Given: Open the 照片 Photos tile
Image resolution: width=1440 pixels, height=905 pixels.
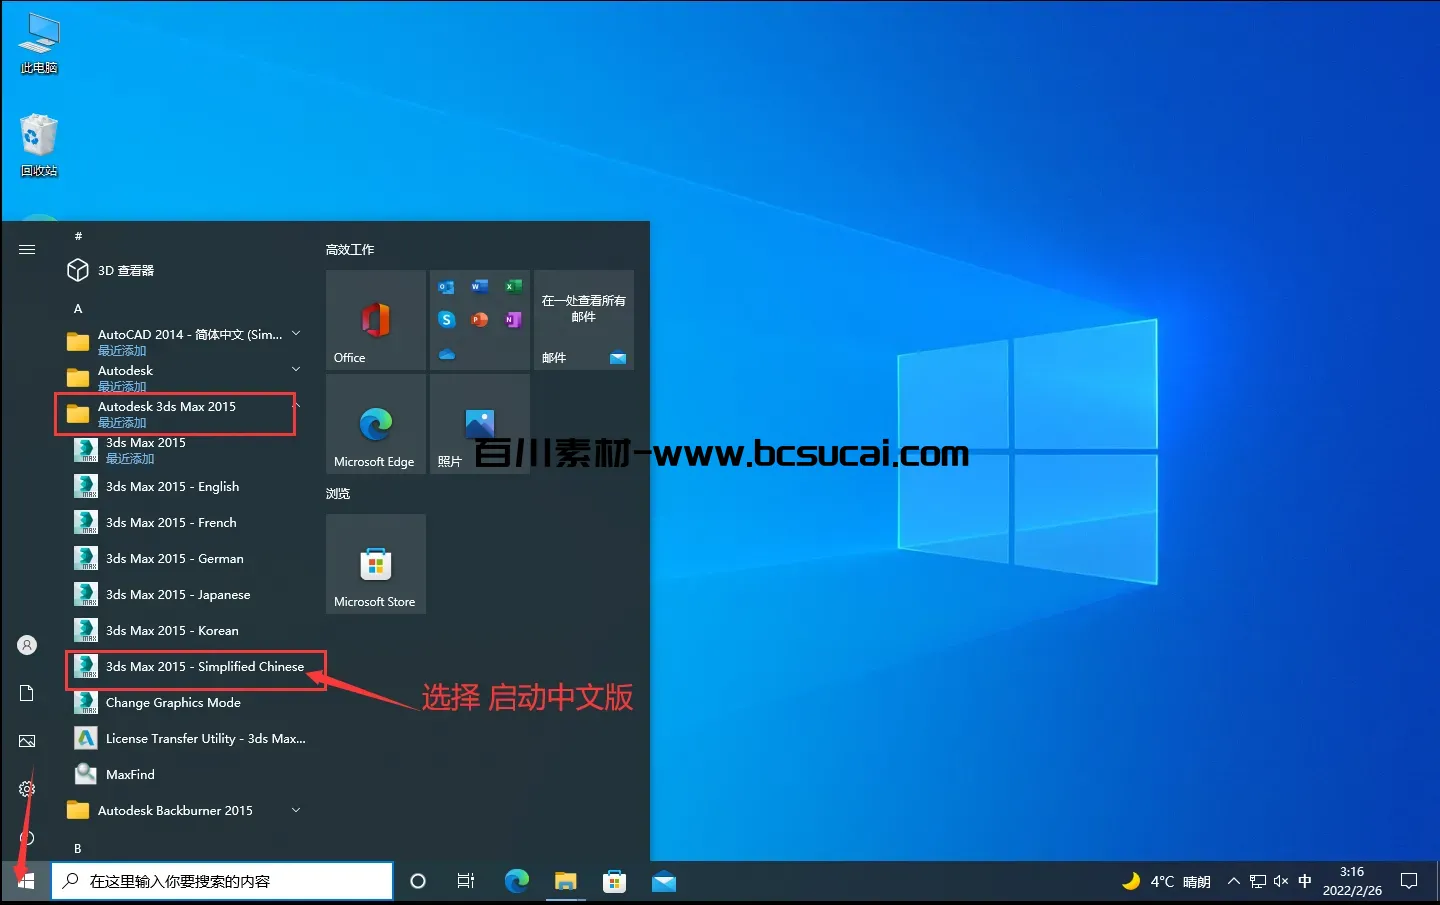Looking at the screenshot, I should pos(480,424).
